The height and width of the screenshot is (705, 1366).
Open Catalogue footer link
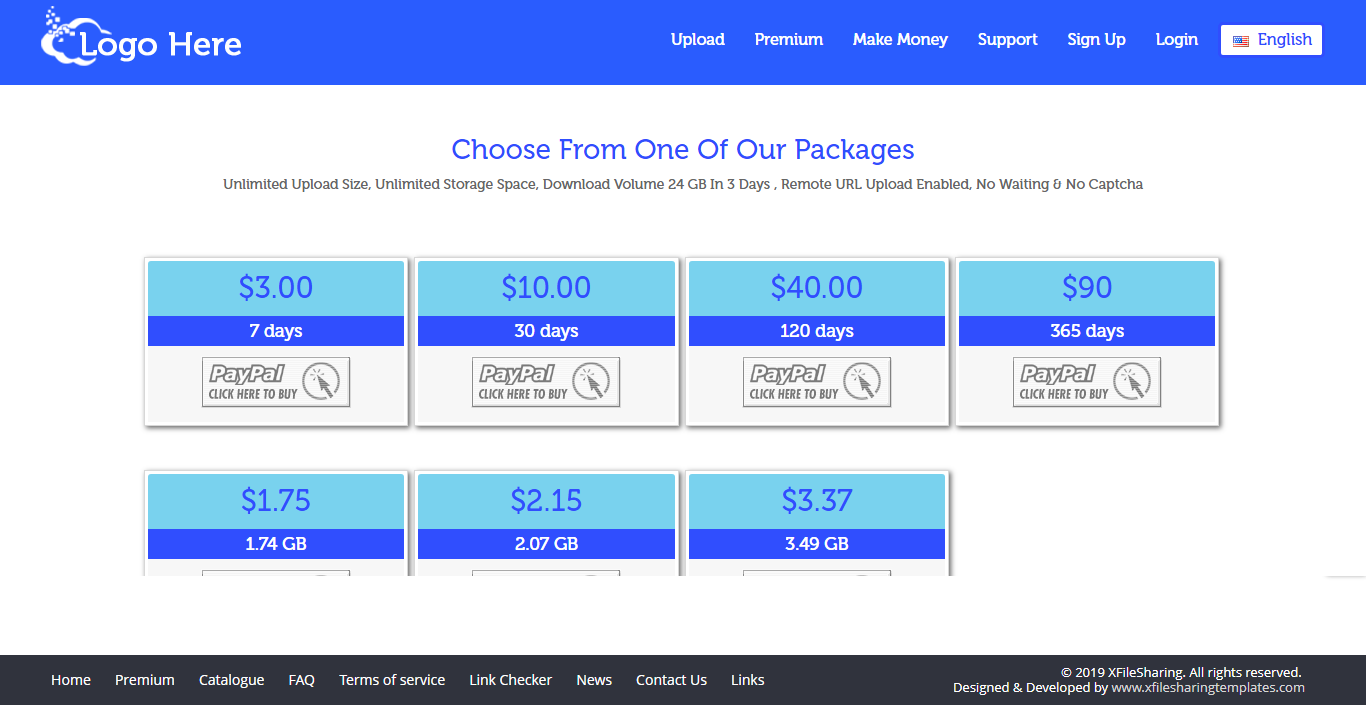[x=232, y=680]
